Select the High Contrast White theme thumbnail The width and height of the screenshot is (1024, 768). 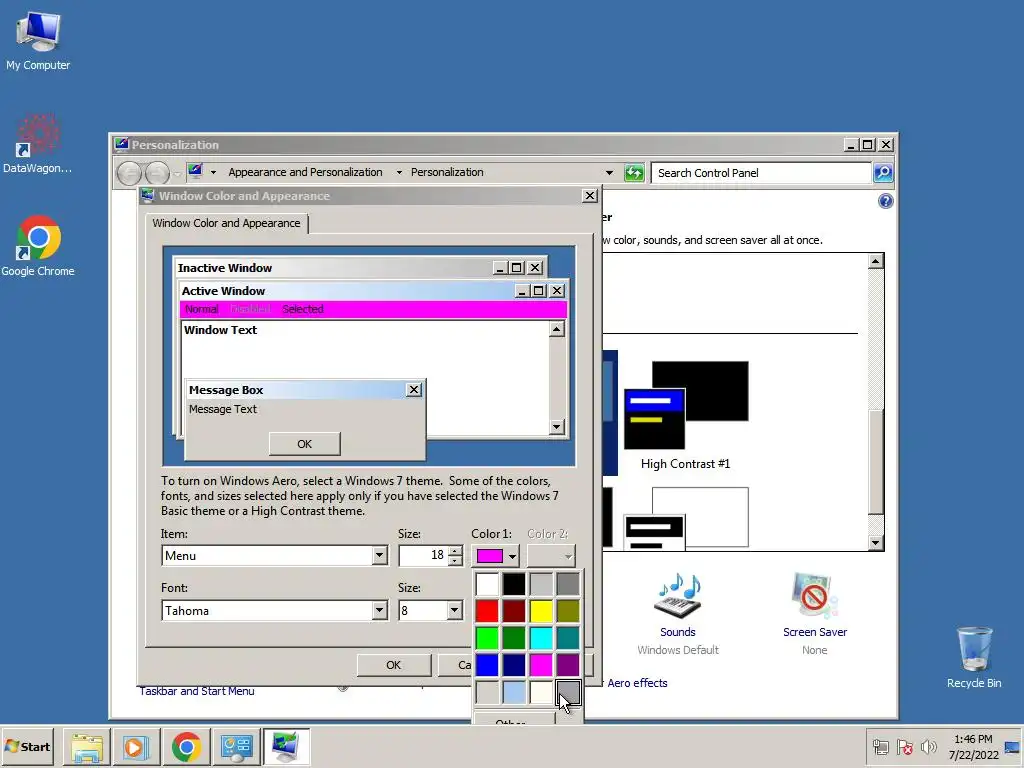point(686,517)
